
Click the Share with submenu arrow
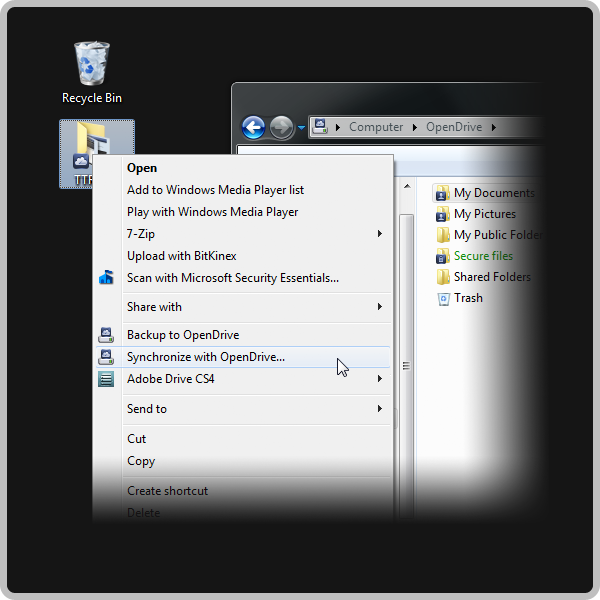380,307
